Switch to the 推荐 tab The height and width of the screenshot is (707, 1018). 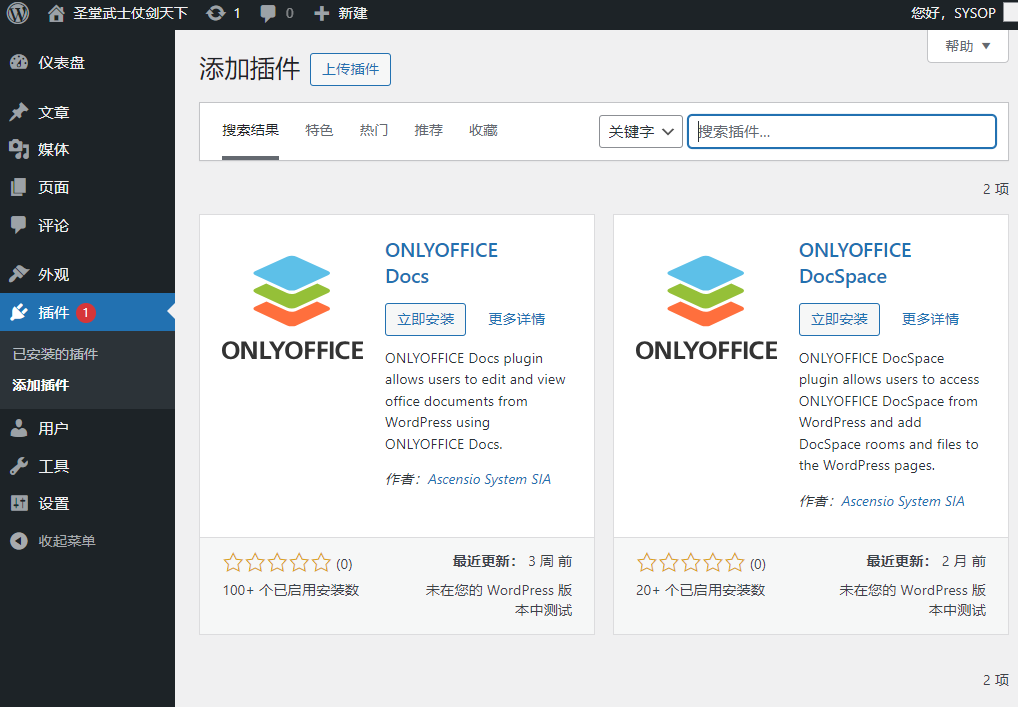click(428, 130)
